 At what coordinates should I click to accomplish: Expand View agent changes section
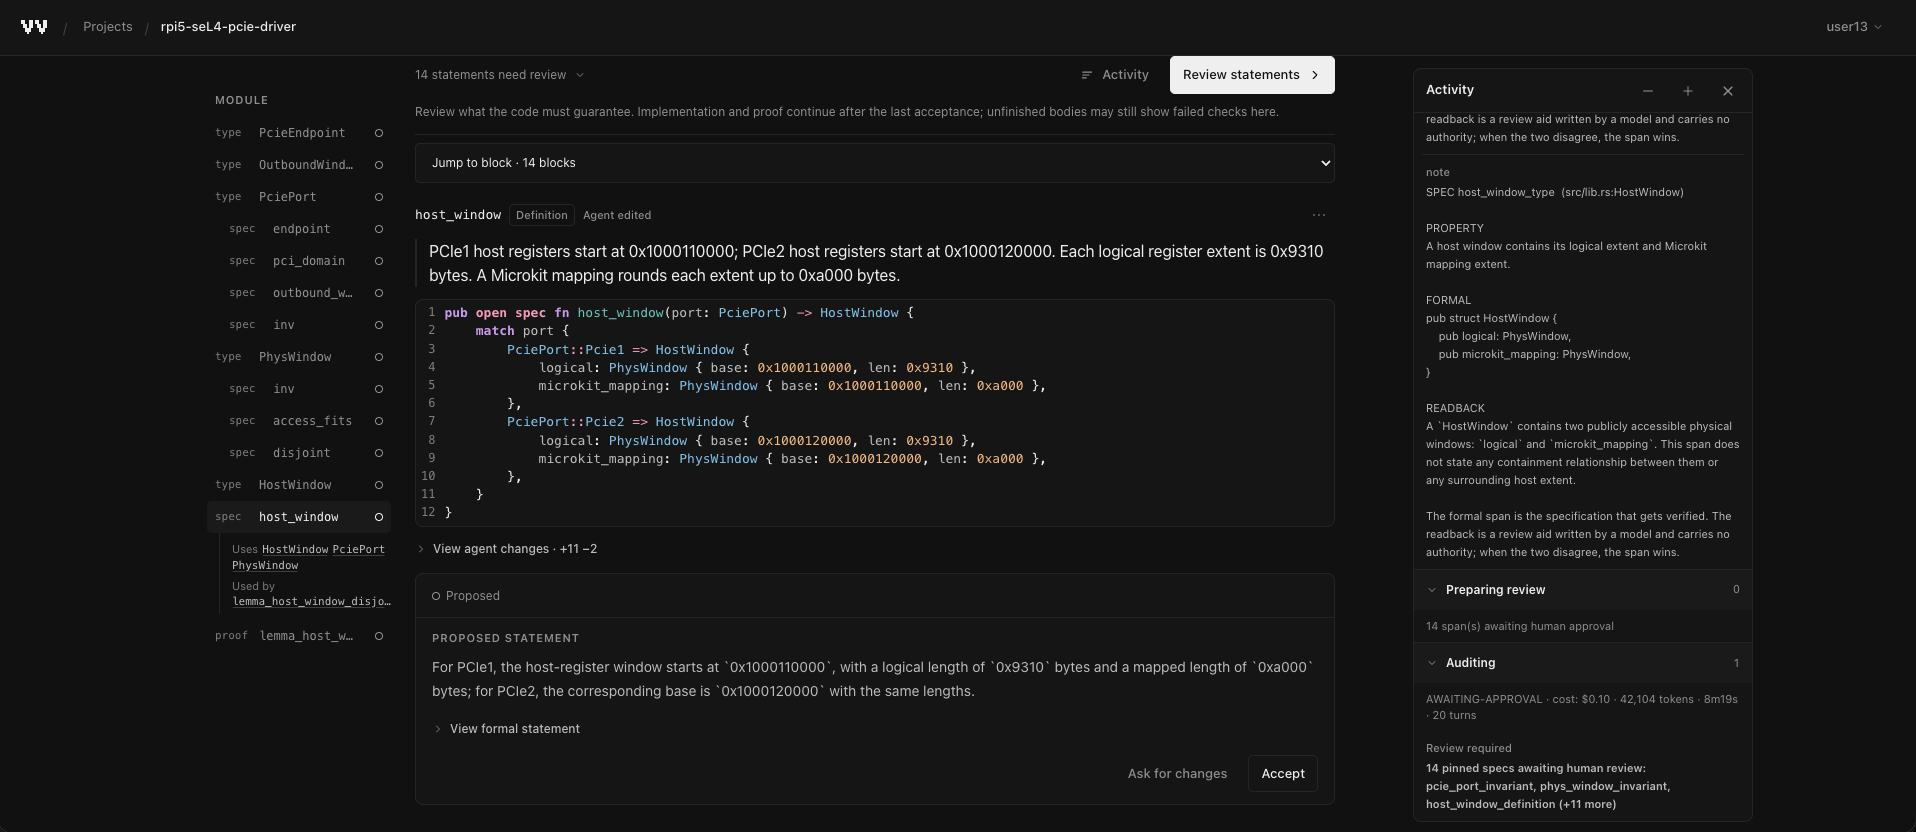507,549
